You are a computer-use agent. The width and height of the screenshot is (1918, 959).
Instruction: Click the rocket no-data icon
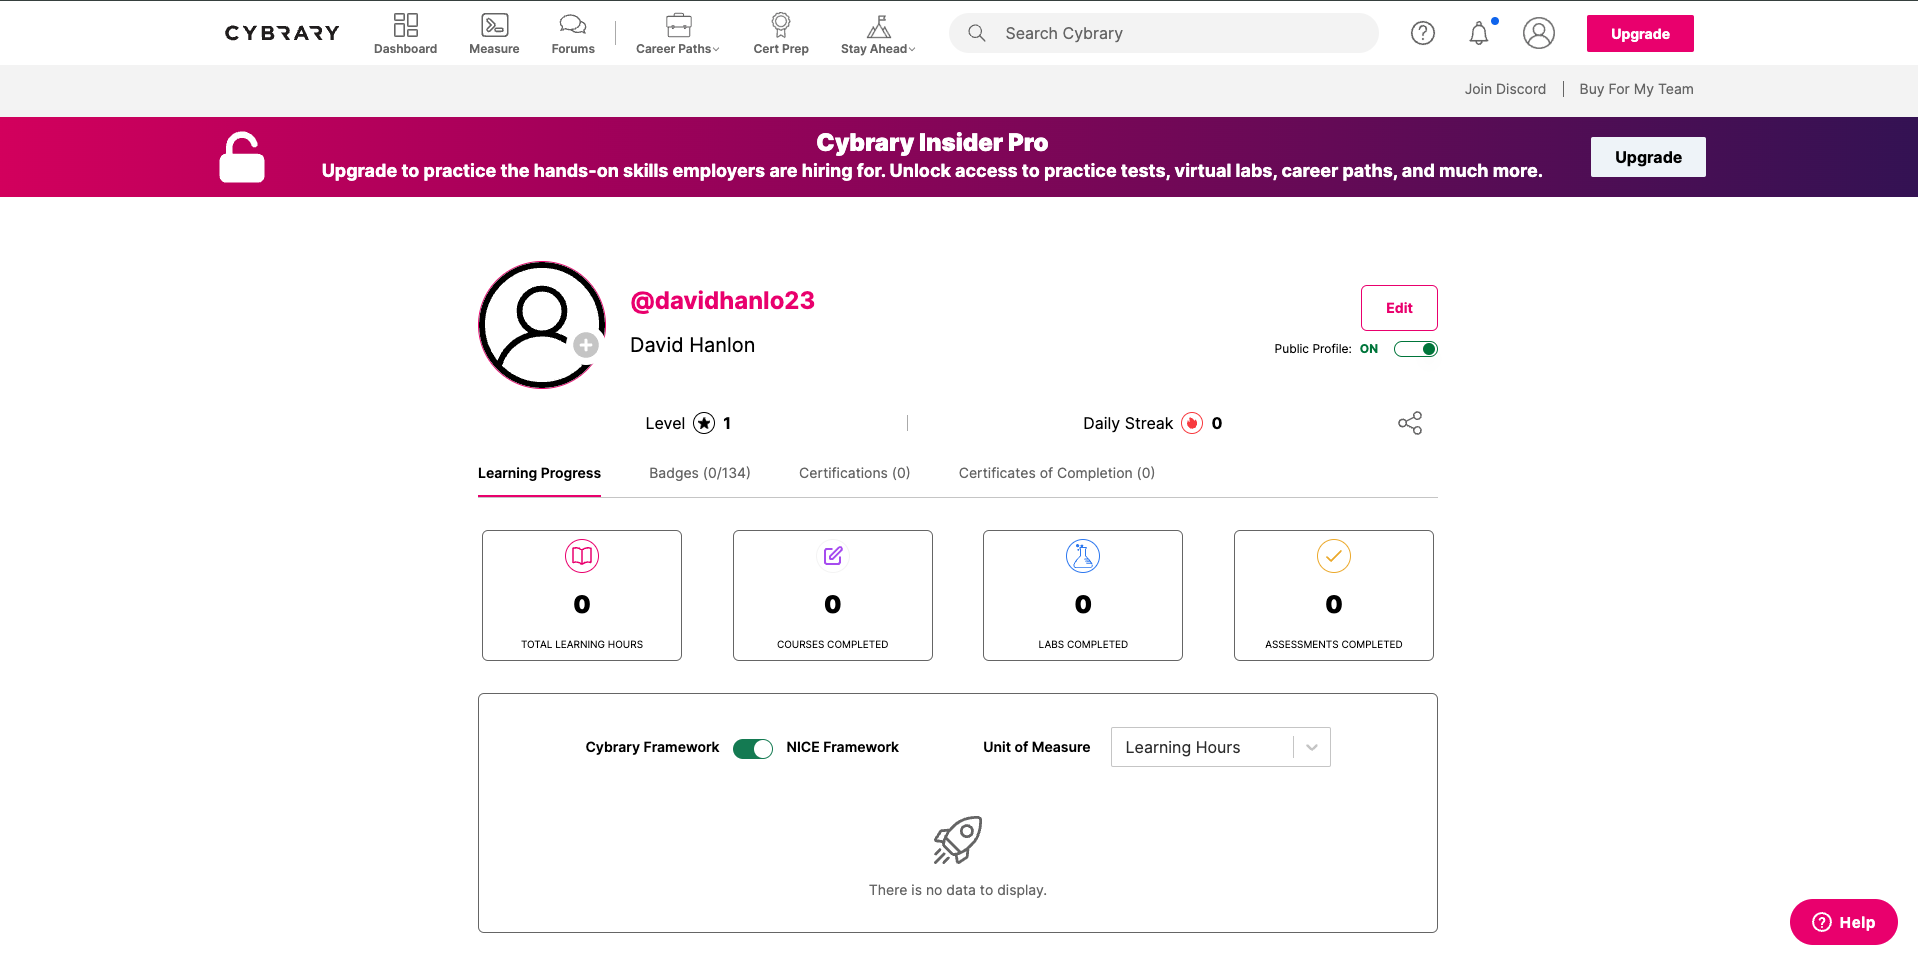tap(958, 840)
